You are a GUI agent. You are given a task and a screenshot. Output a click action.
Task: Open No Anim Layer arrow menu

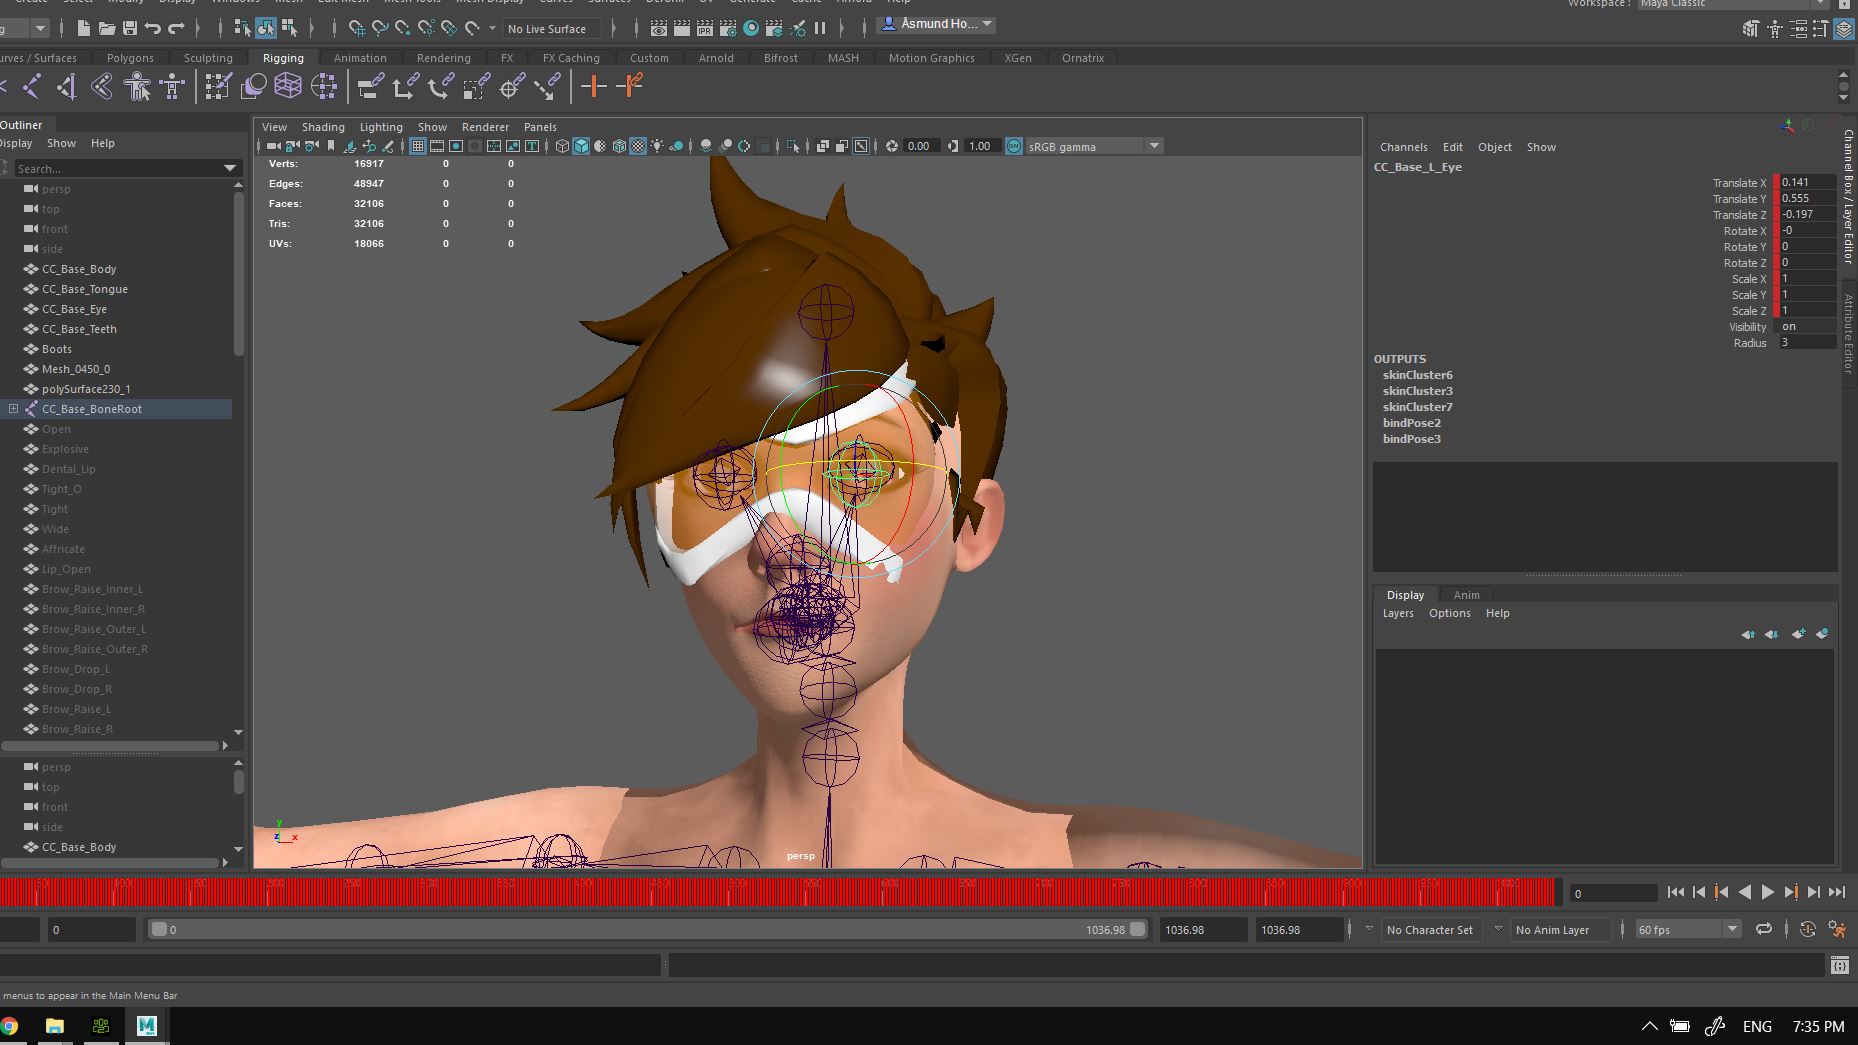point(1498,929)
